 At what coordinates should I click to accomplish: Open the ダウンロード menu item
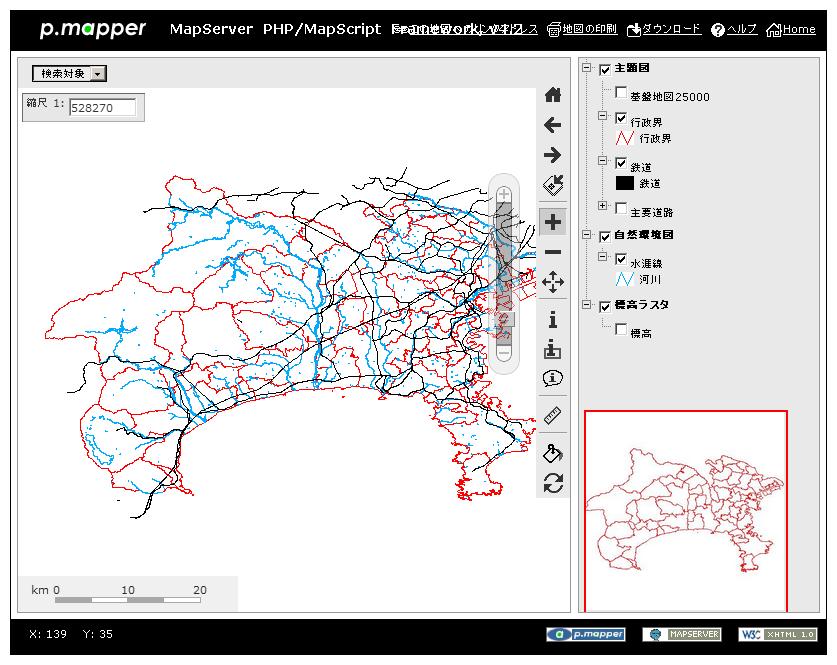[x=663, y=30]
